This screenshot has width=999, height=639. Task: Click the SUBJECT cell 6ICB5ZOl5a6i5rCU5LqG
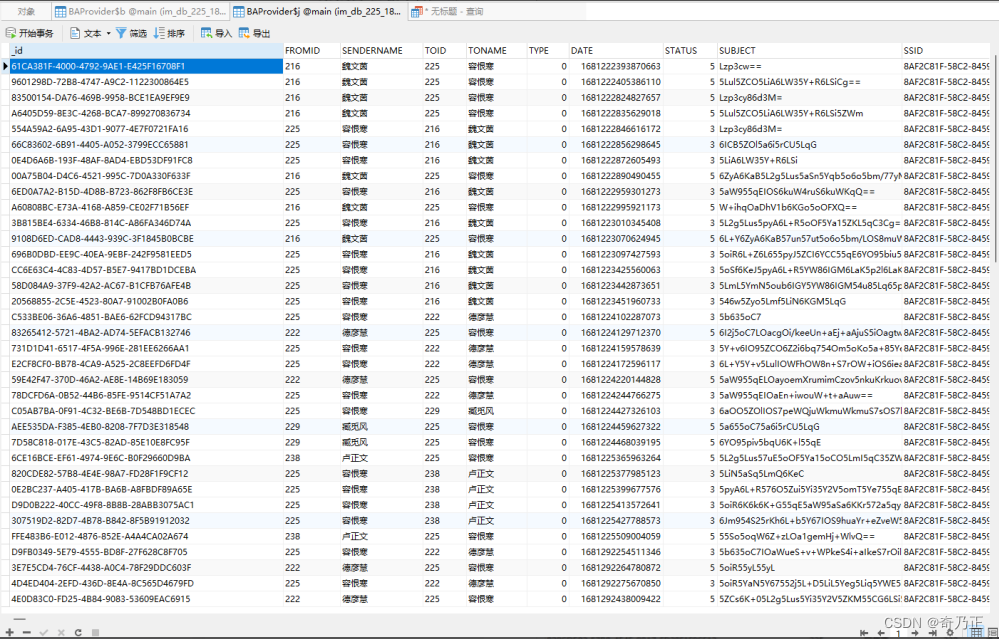pos(809,145)
